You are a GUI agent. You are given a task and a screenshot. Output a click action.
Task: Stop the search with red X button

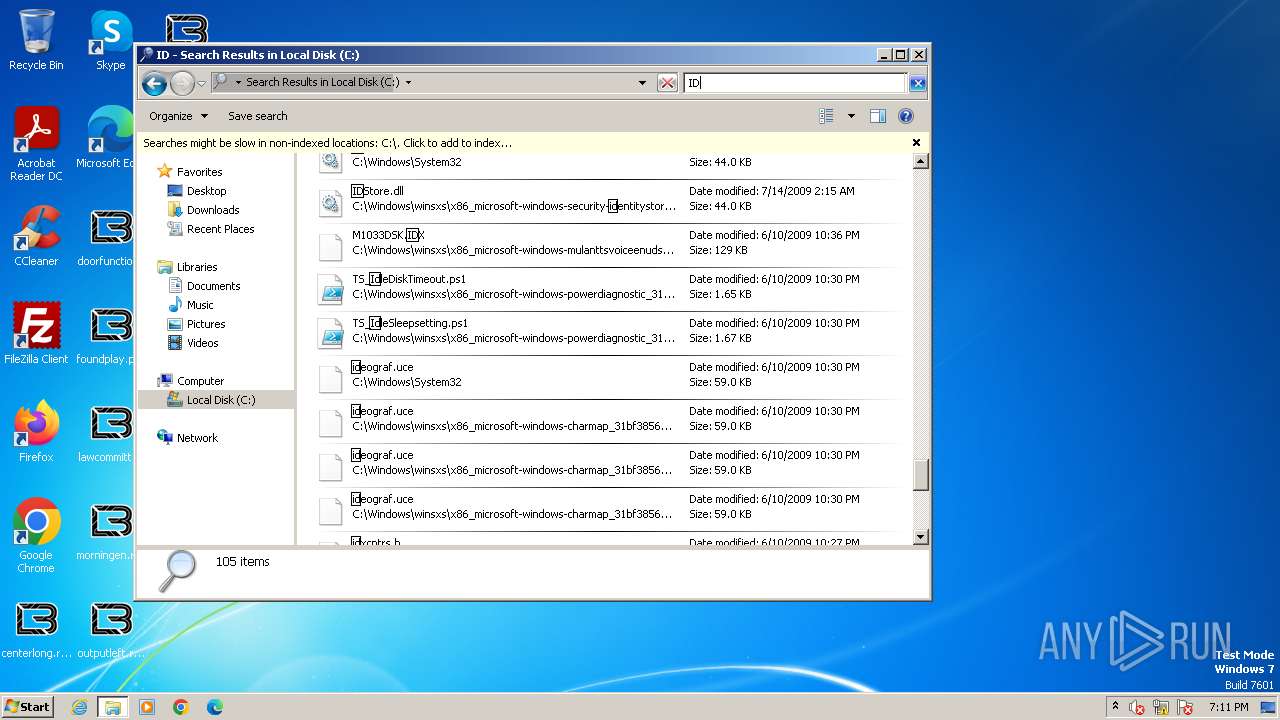click(x=667, y=83)
